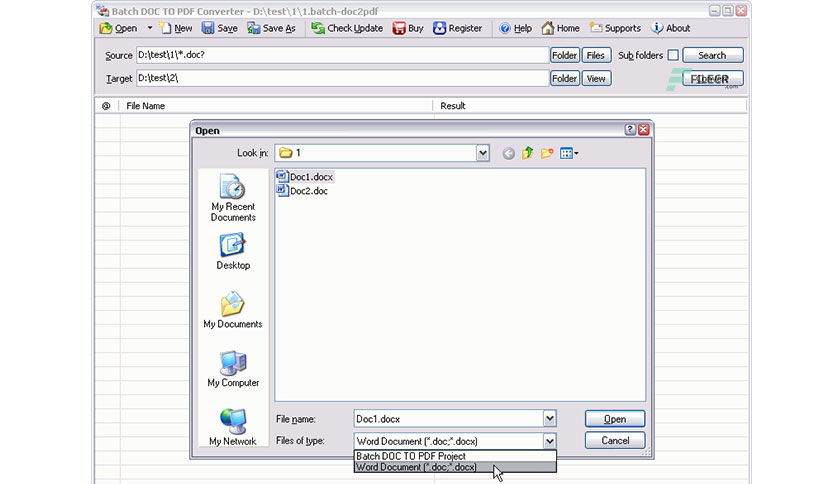
Task: Select the Doc2.doc file
Action: click(302, 191)
